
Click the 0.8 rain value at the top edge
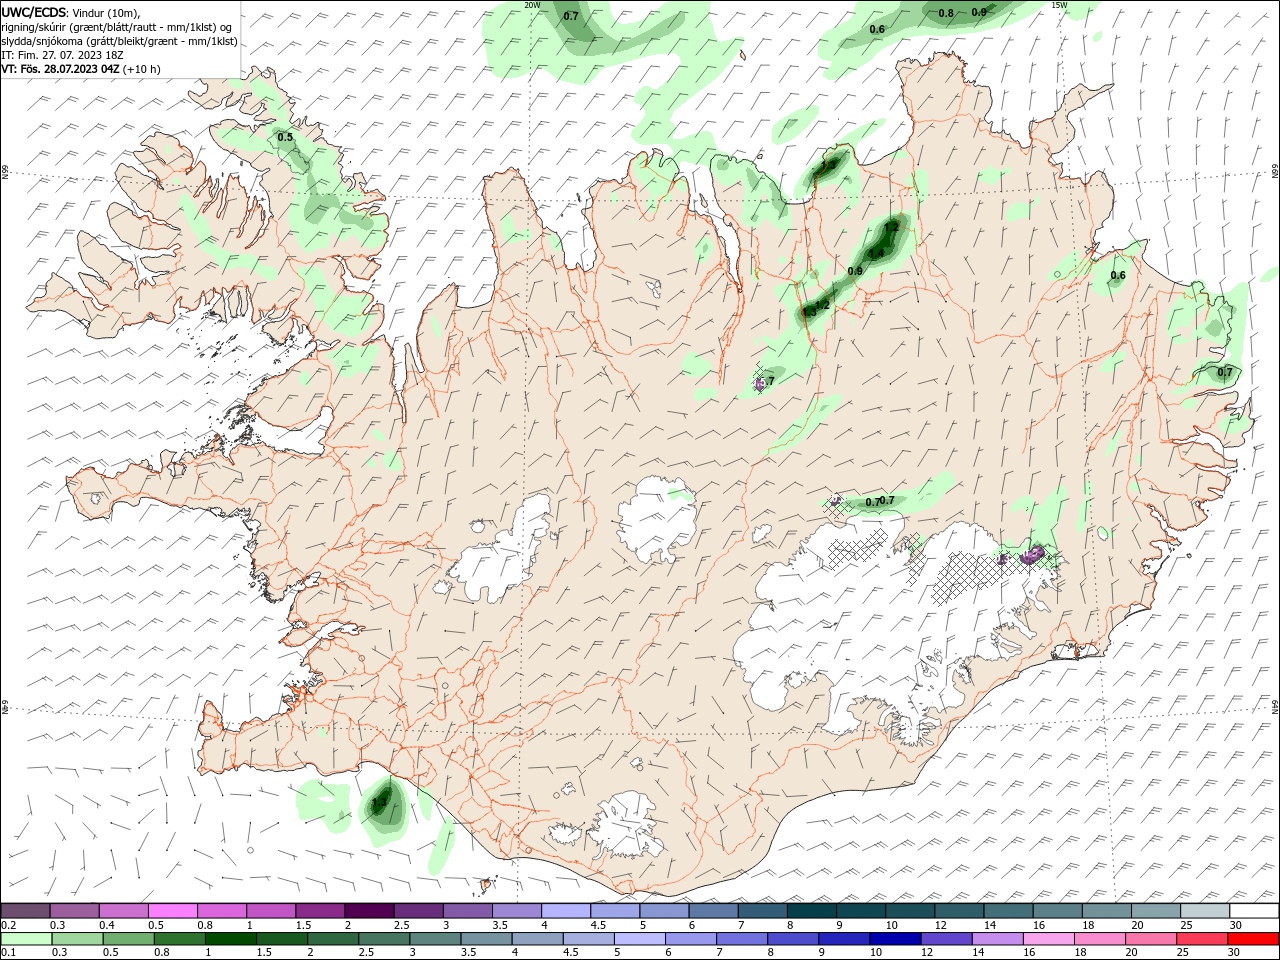(946, 13)
